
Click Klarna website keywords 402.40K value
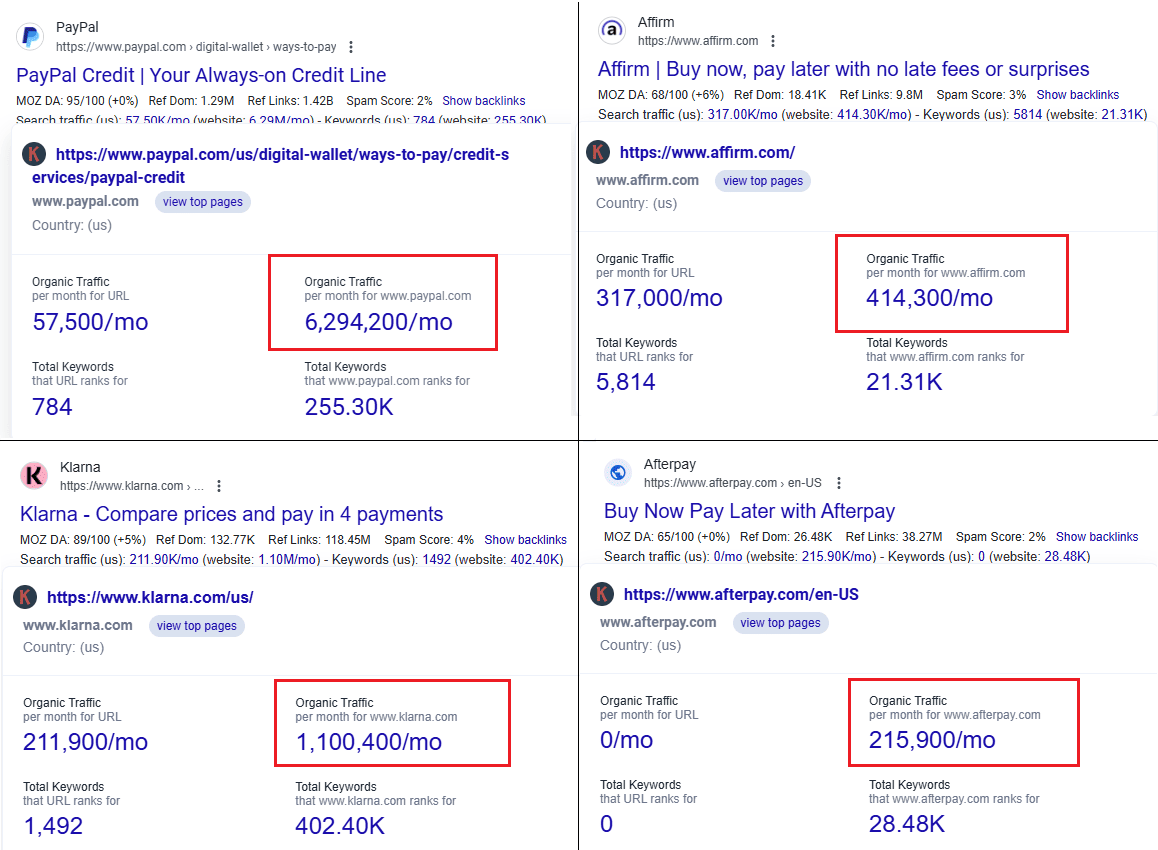340,826
